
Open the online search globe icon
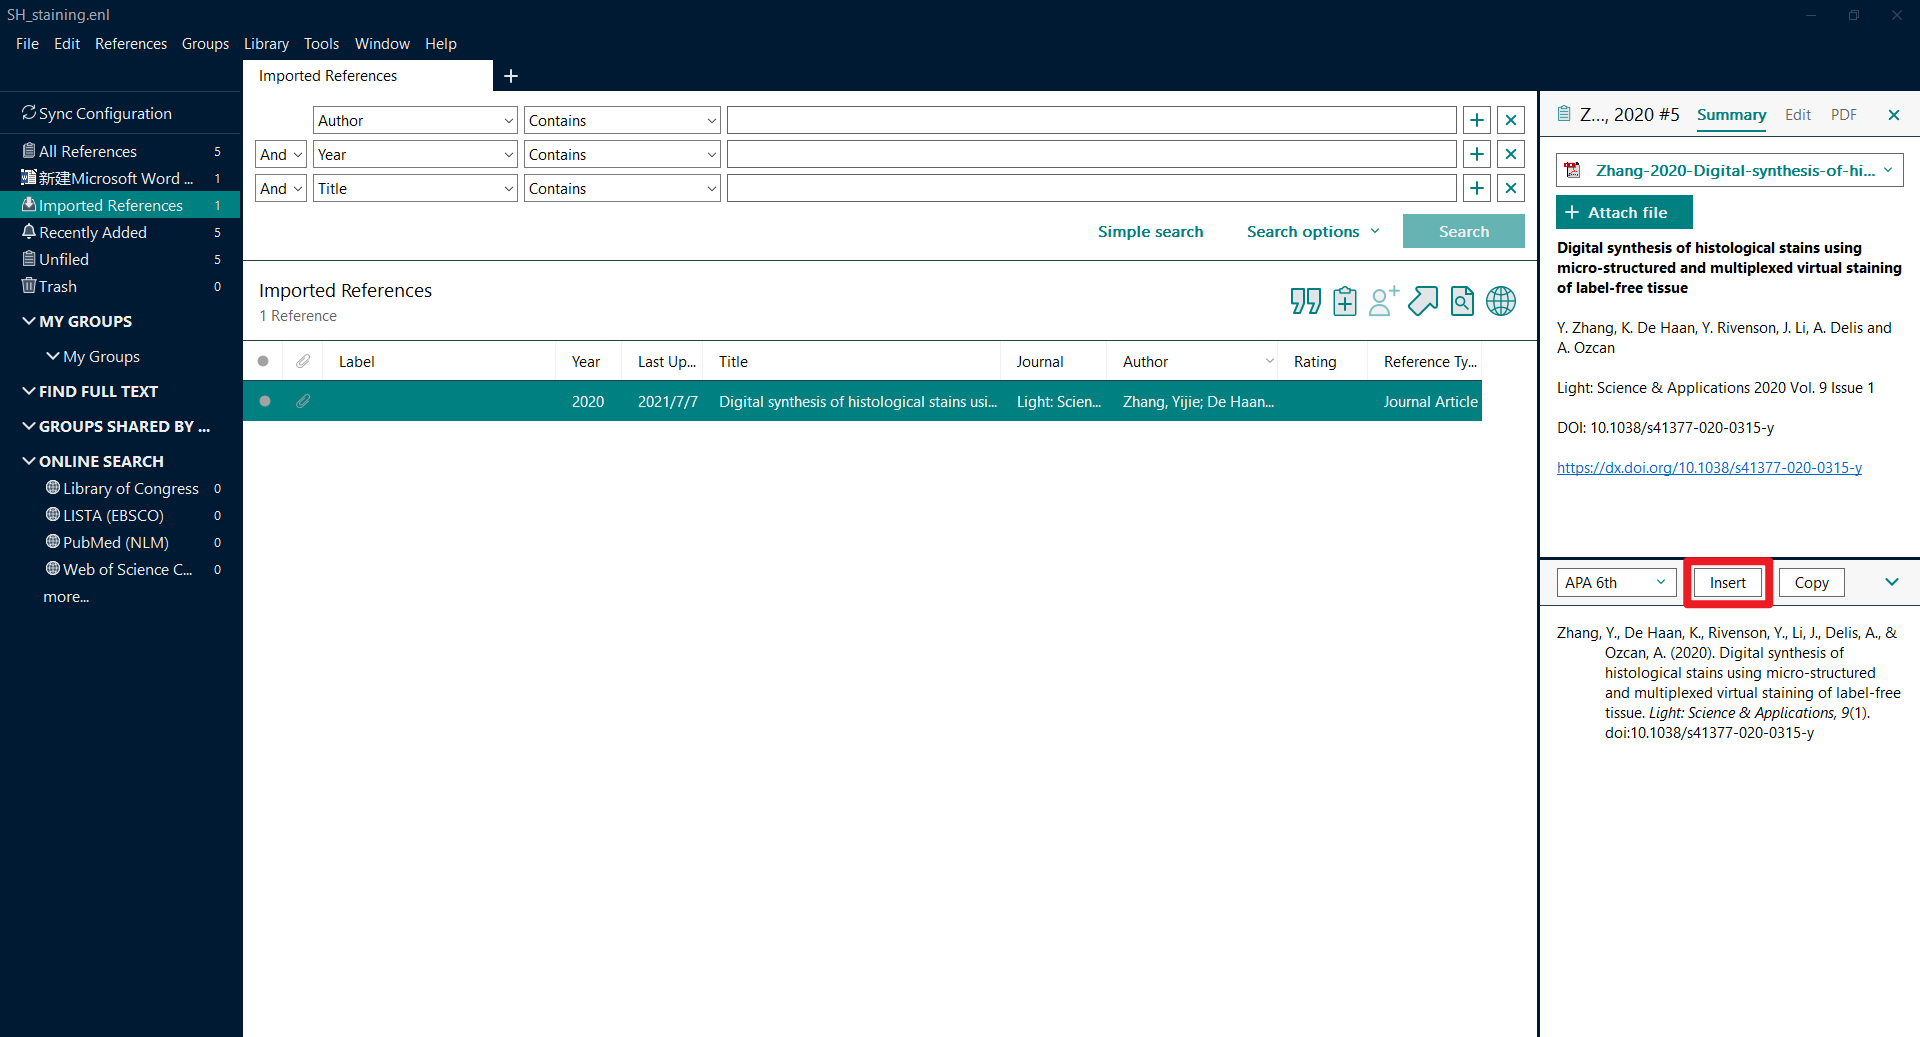(x=1501, y=301)
